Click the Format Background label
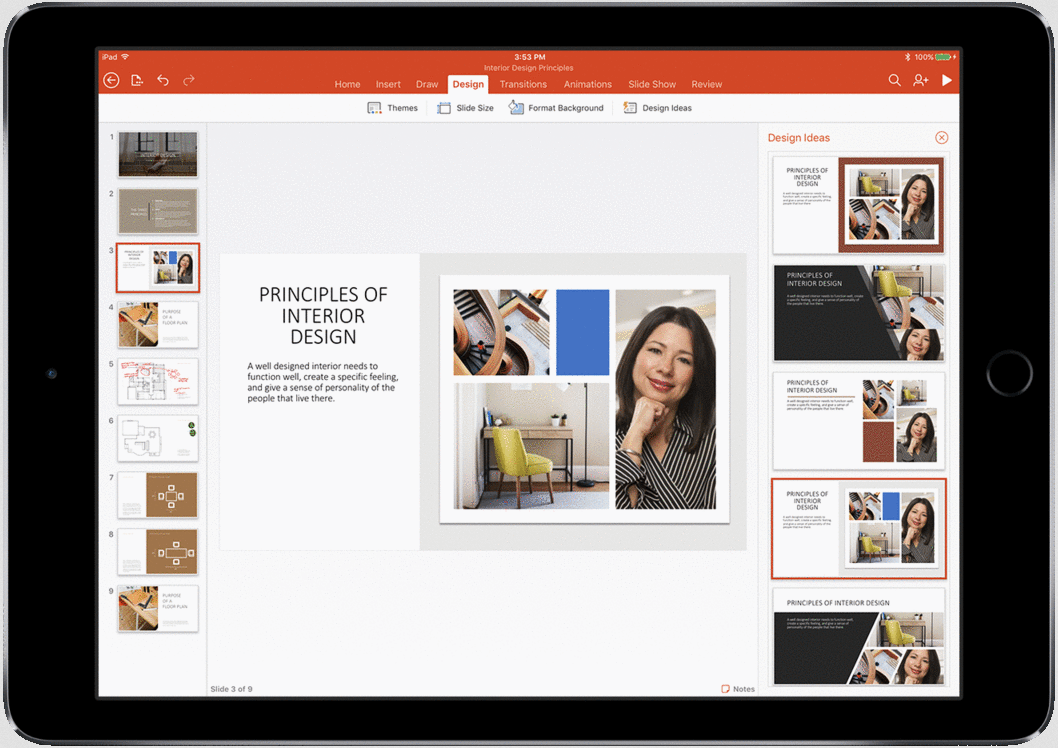1058x748 pixels. pyautogui.click(x=566, y=108)
